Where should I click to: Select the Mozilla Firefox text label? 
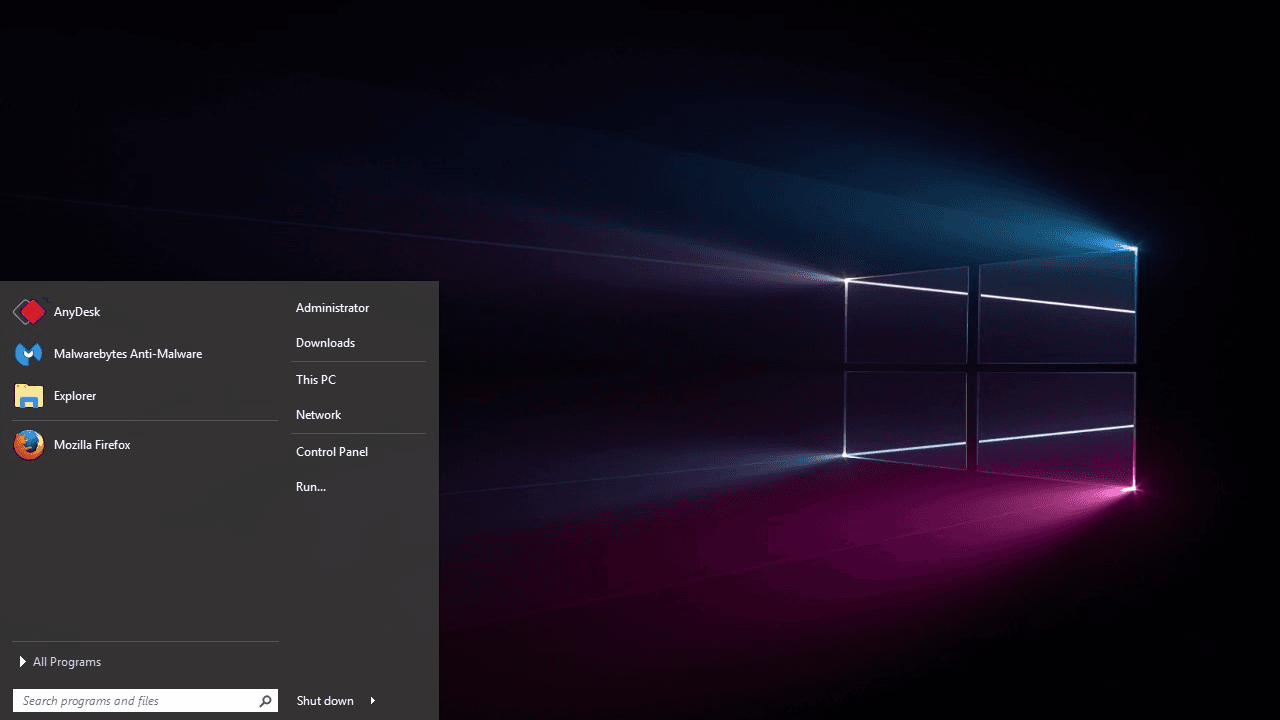pyautogui.click(x=92, y=444)
